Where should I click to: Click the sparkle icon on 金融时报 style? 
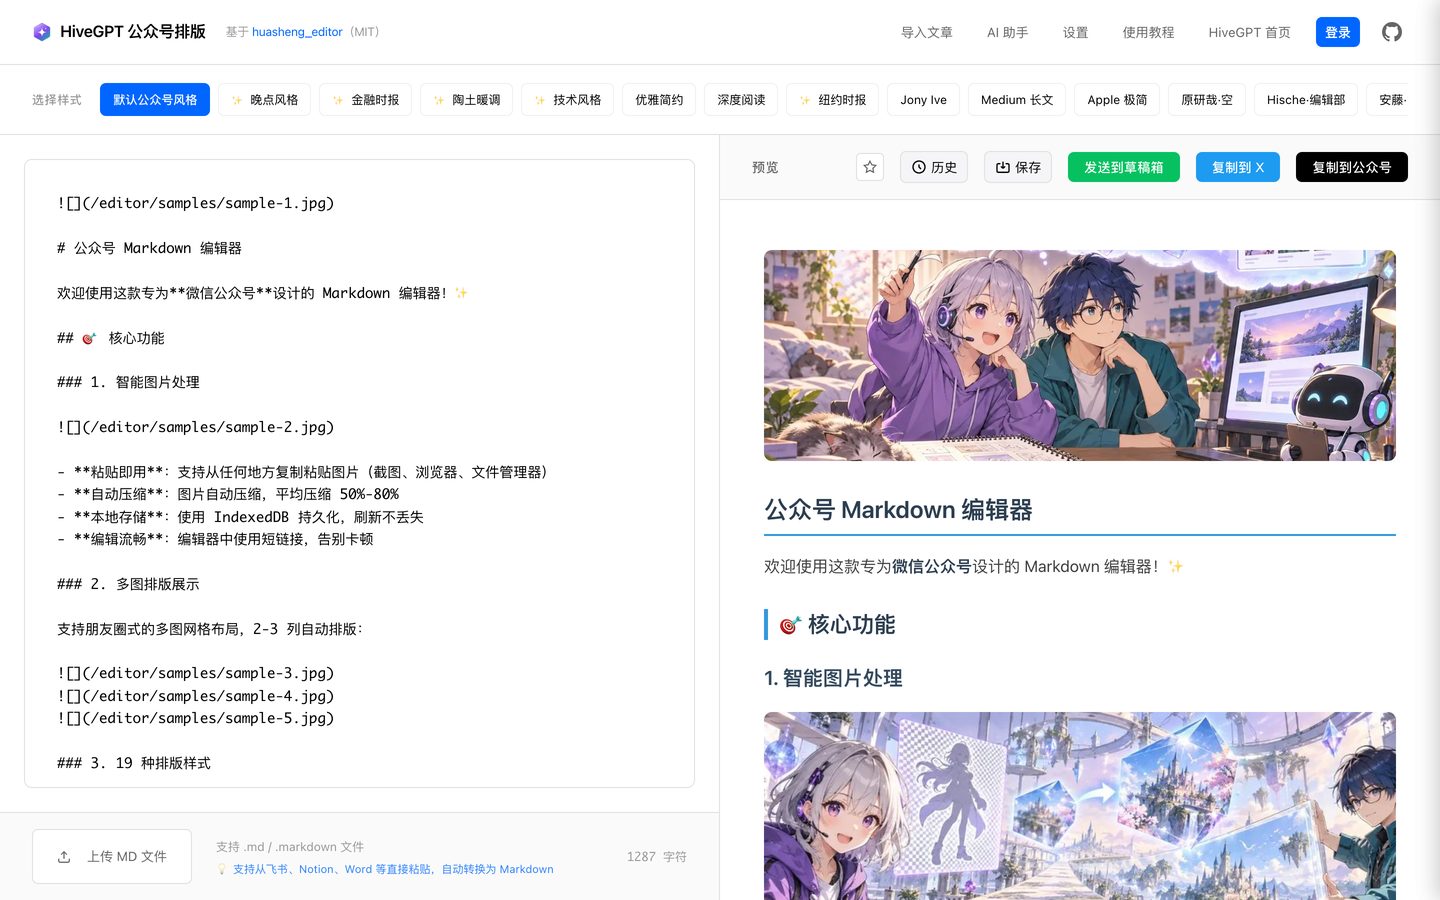338,100
